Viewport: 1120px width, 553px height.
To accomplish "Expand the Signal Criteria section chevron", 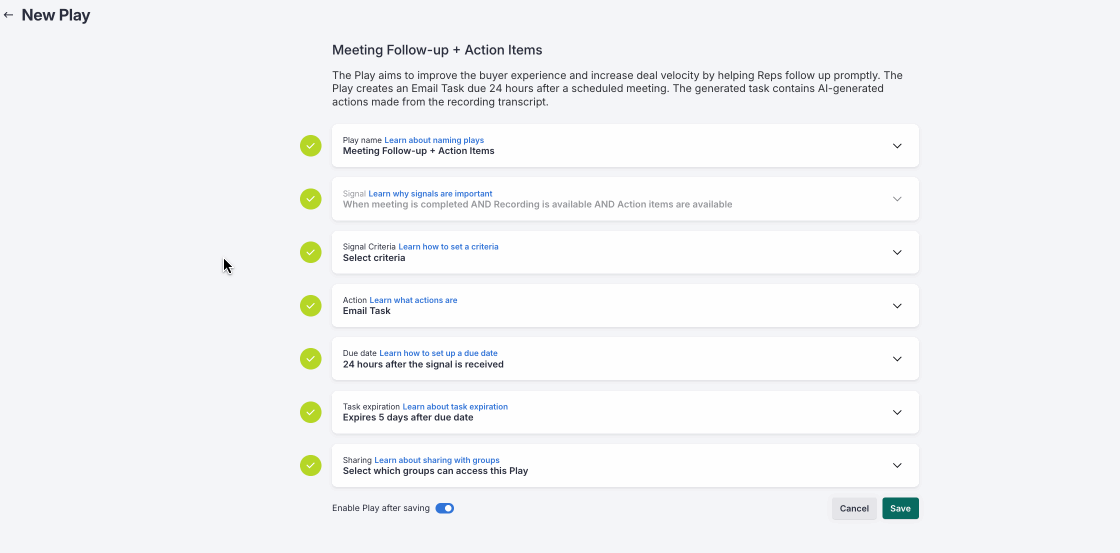I will 897,252.
